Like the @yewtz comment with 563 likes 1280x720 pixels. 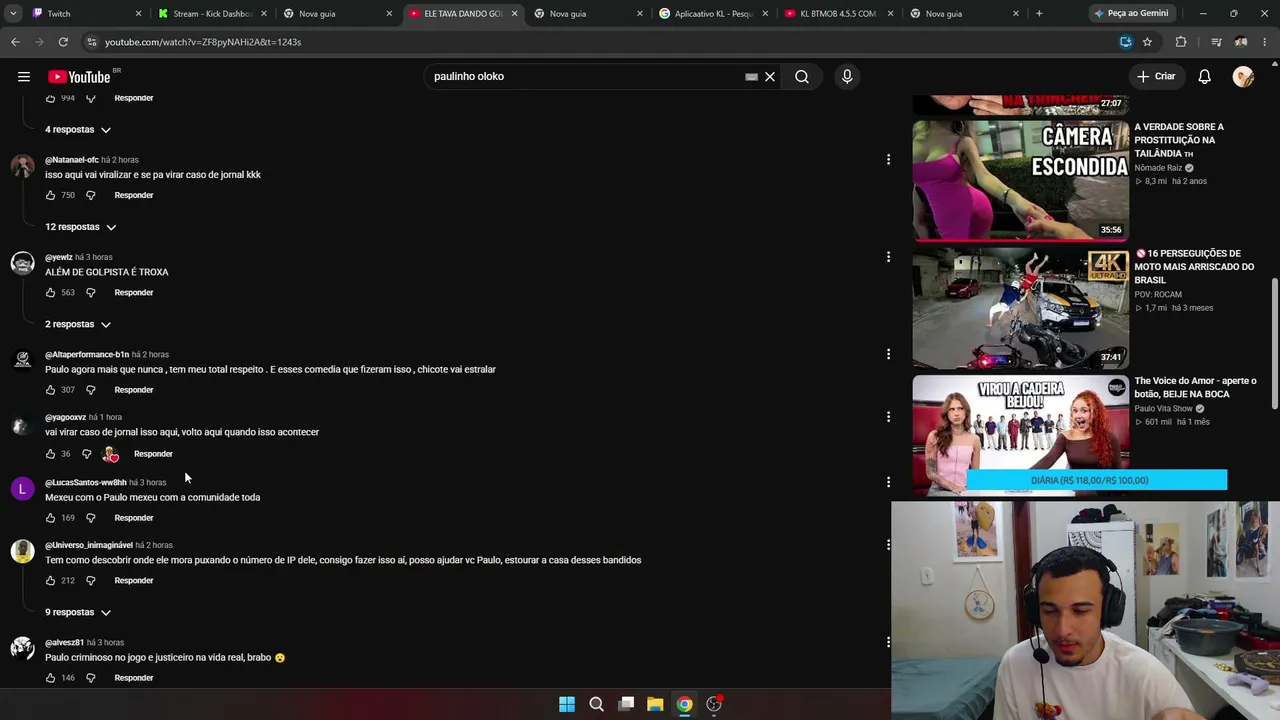click(50, 292)
